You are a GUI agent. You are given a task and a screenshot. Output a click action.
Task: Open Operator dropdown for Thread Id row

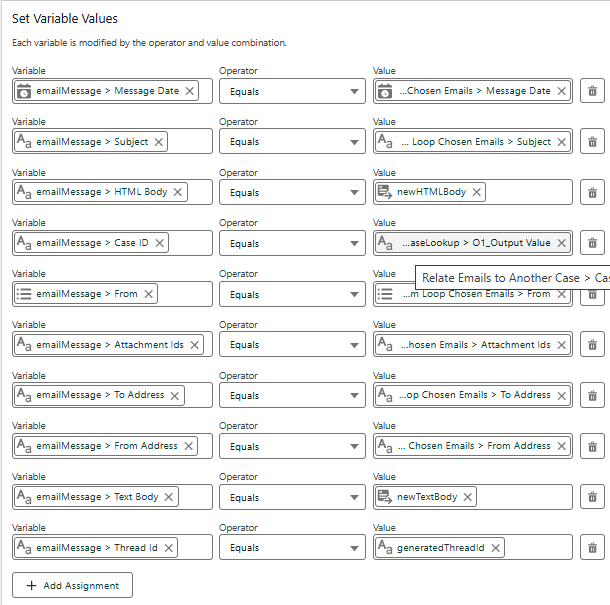coord(292,548)
